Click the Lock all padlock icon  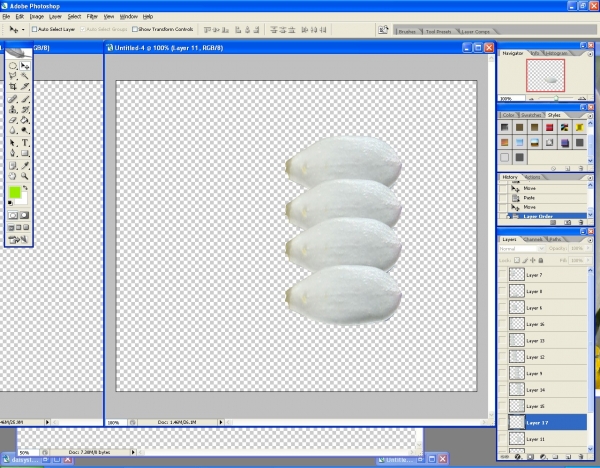541,260
